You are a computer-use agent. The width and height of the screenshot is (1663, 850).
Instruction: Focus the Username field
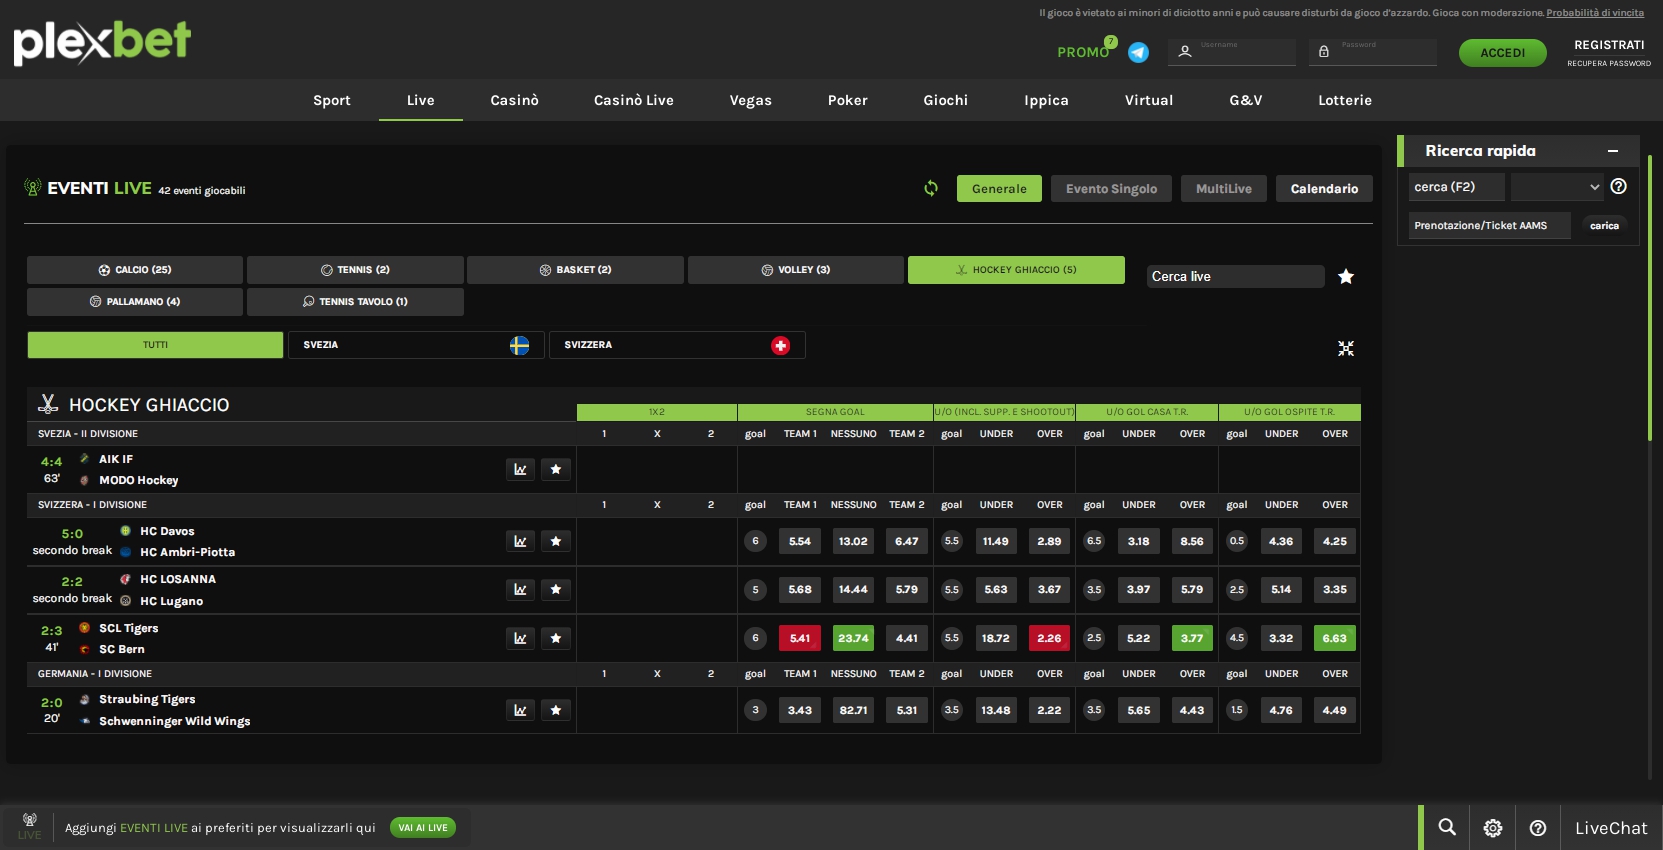pyautogui.click(x=1232, y=52)
